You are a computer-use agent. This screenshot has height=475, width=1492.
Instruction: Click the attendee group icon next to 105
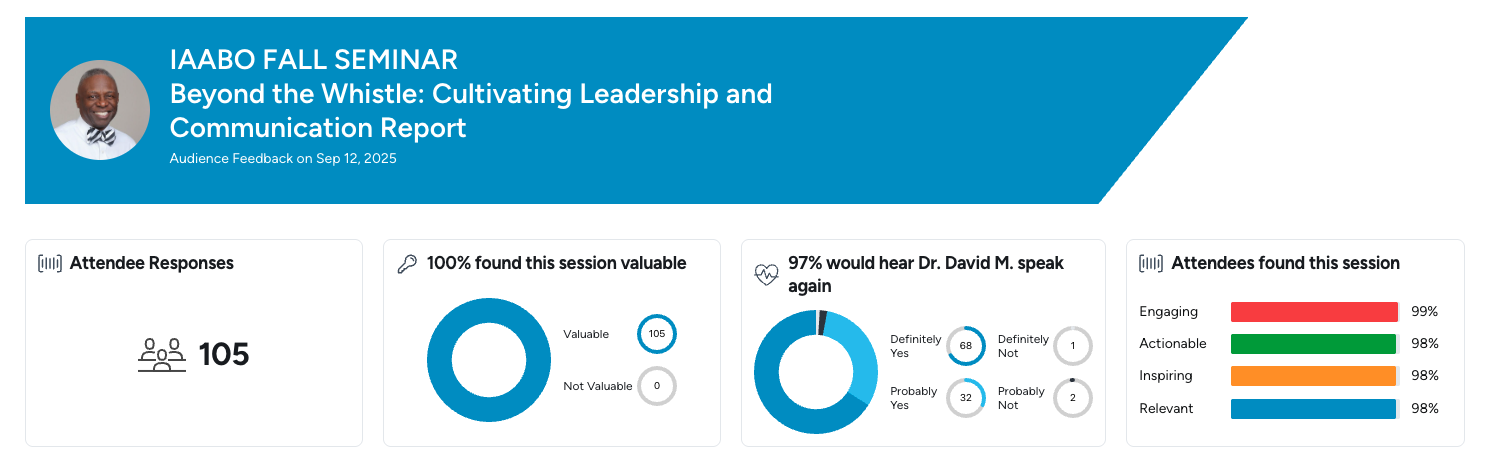(162, 355)
